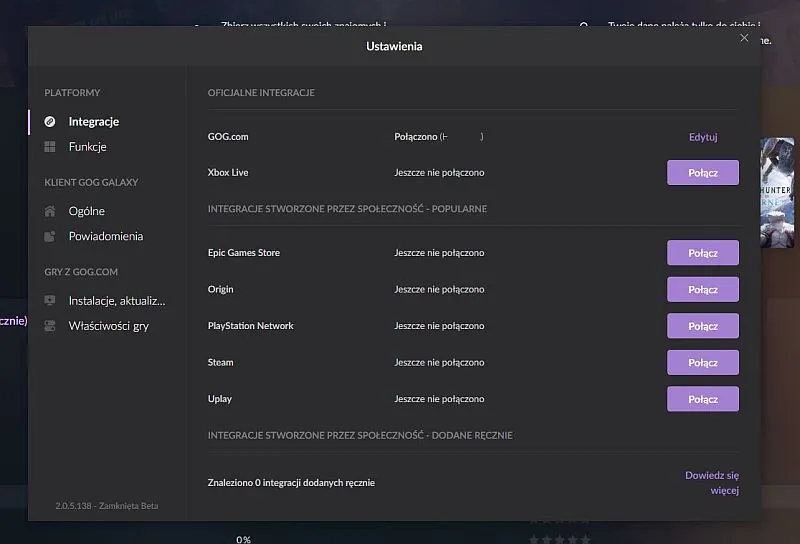Connect Origin using Połącz button
This screenshot has width=800, height=544.
[703, 289]
